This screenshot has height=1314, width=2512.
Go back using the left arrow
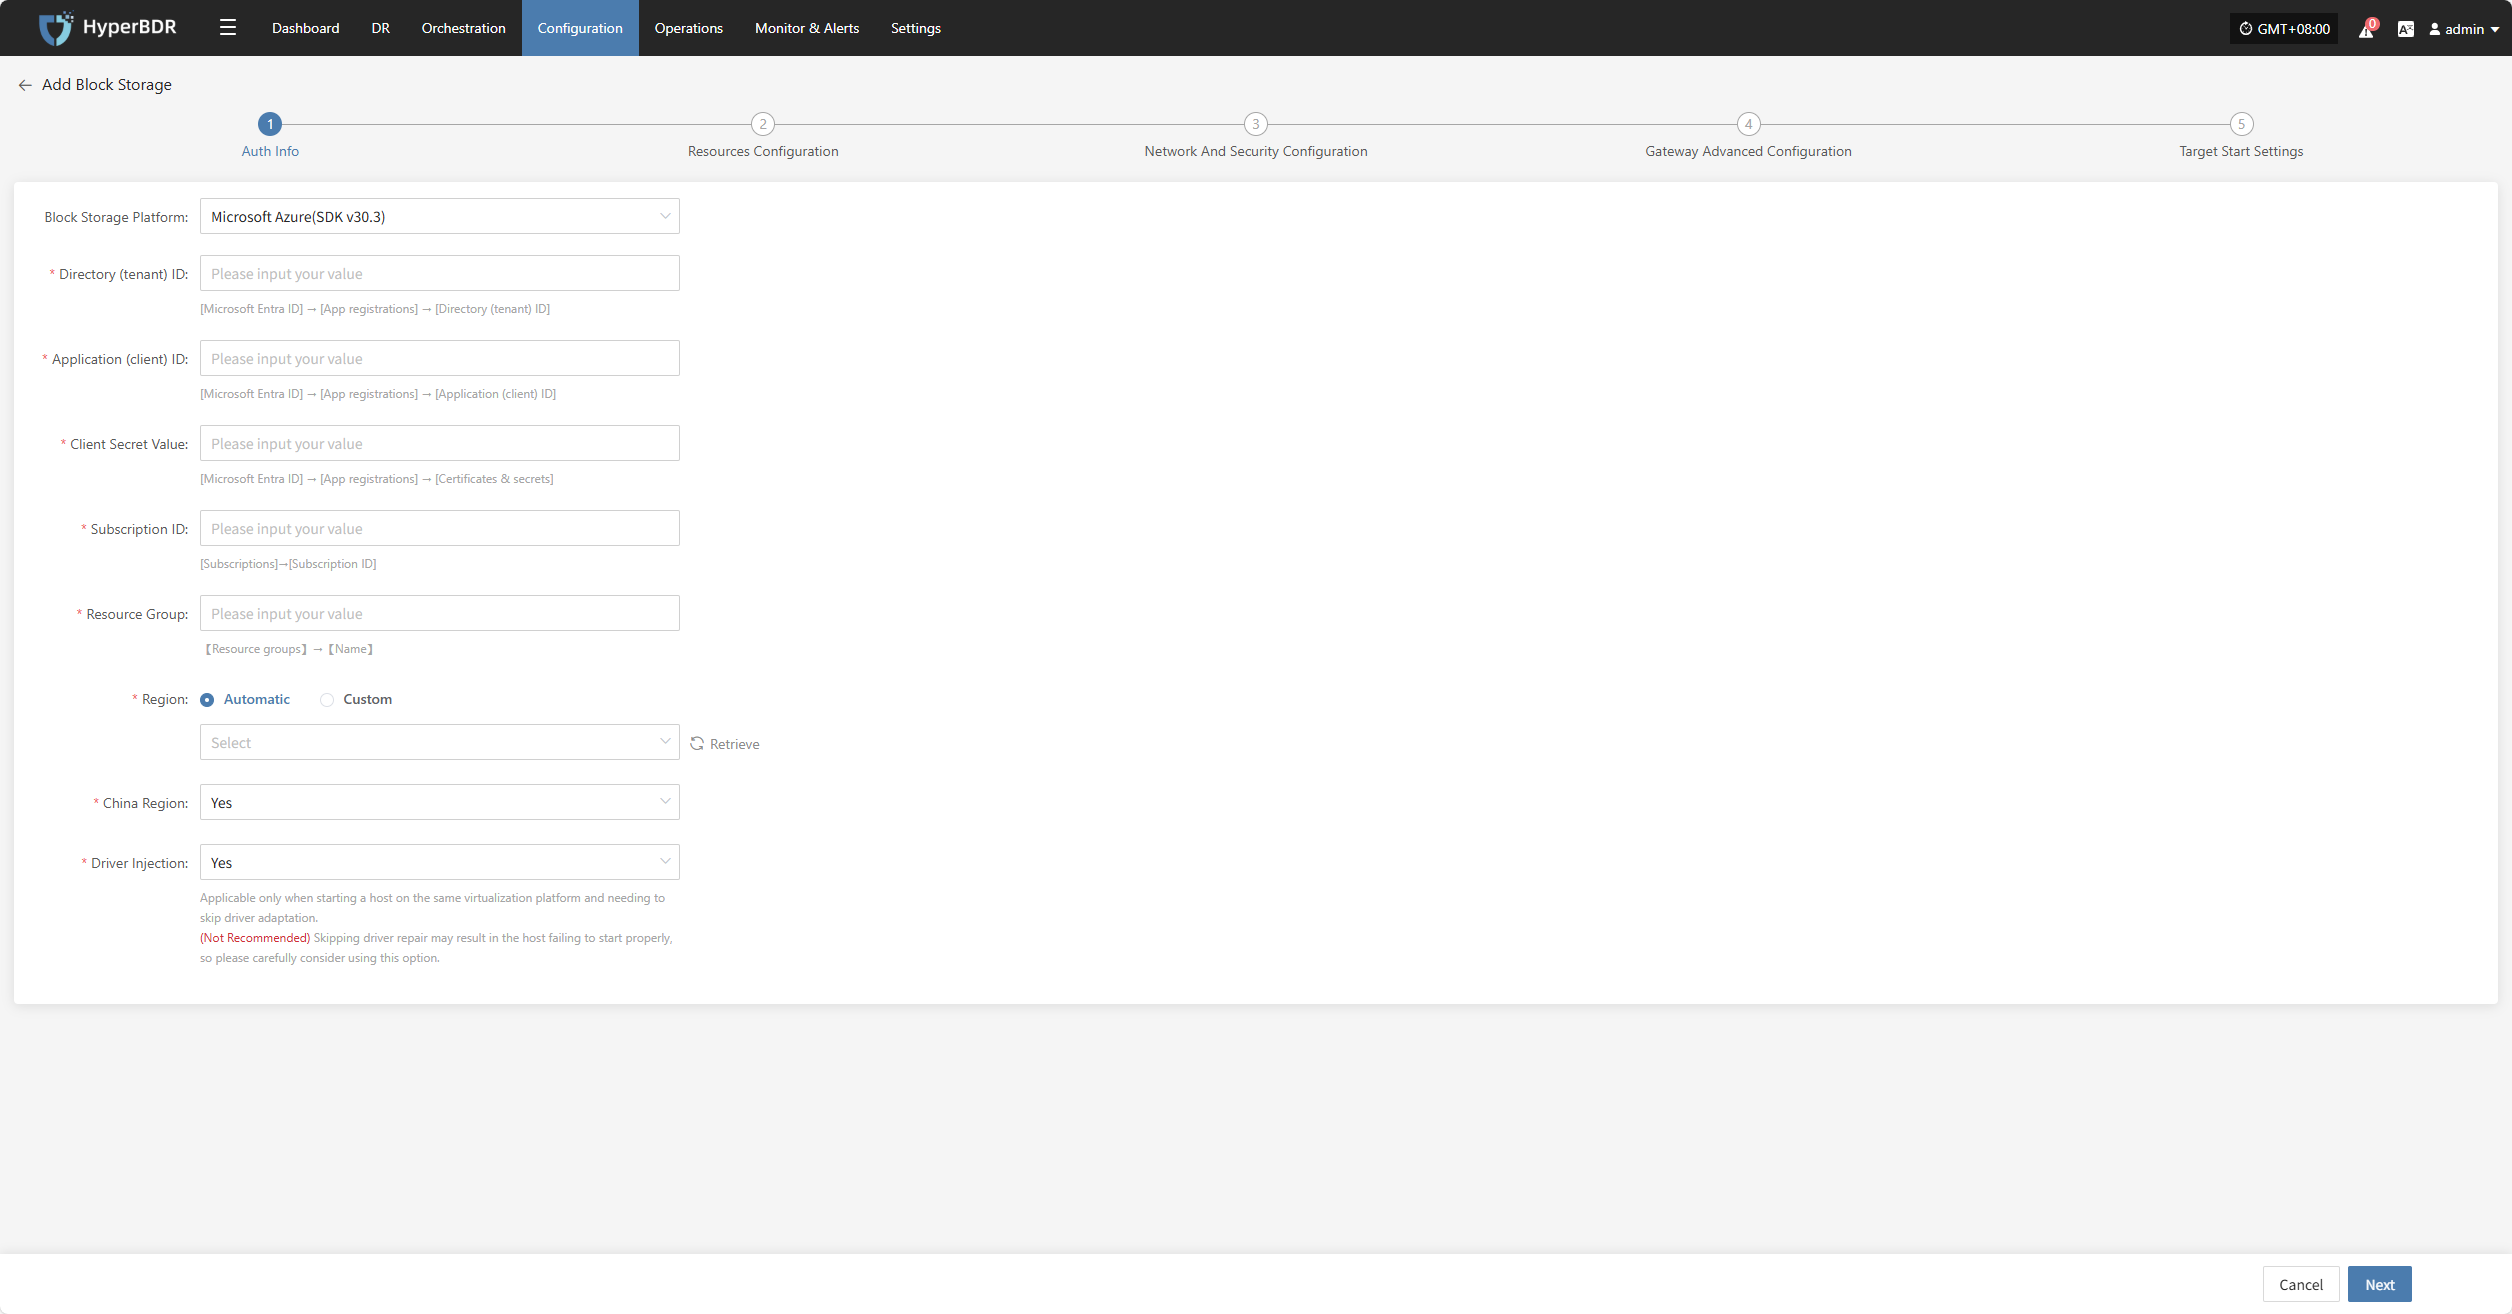point(25,85)
